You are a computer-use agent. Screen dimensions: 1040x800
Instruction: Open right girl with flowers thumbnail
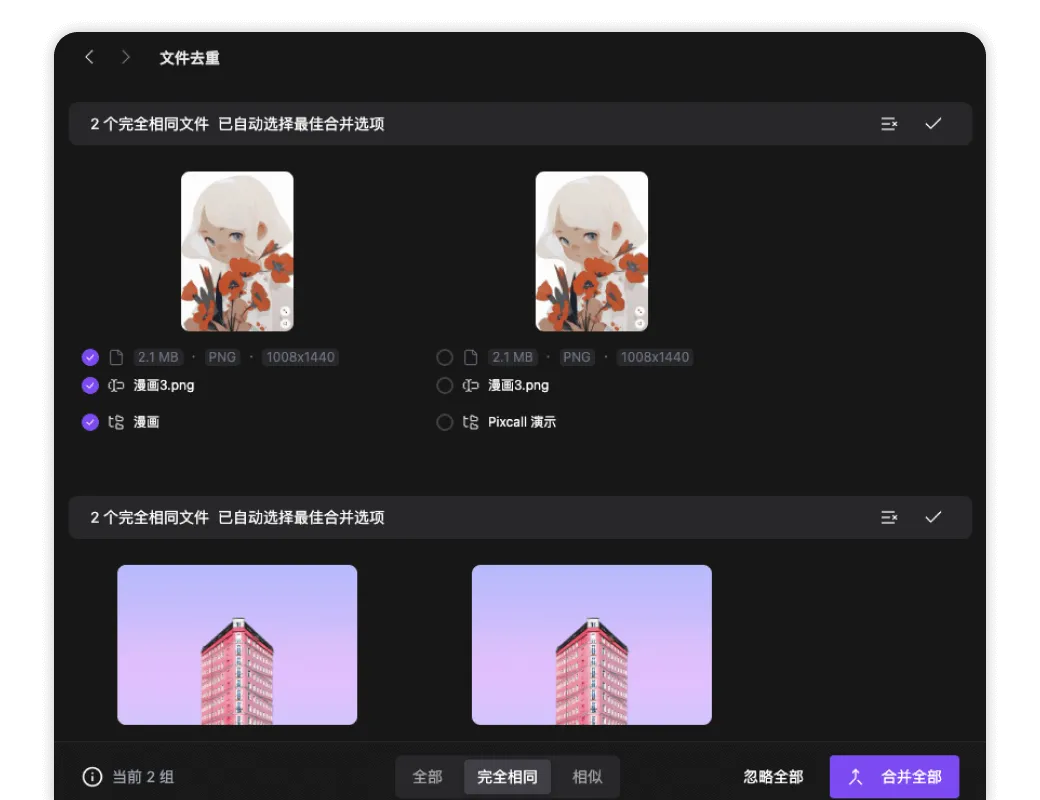point(592,251)
